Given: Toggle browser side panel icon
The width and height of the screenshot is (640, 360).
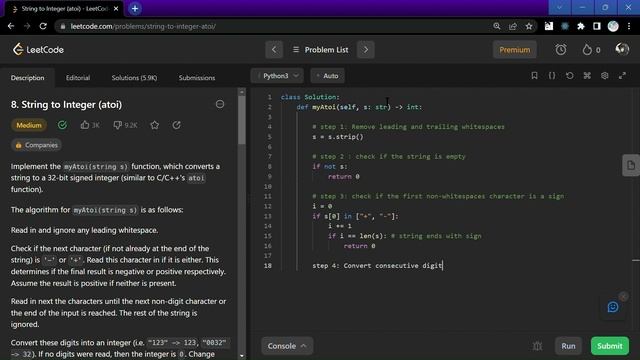Looking at the screenshot, I should (597, 26).
